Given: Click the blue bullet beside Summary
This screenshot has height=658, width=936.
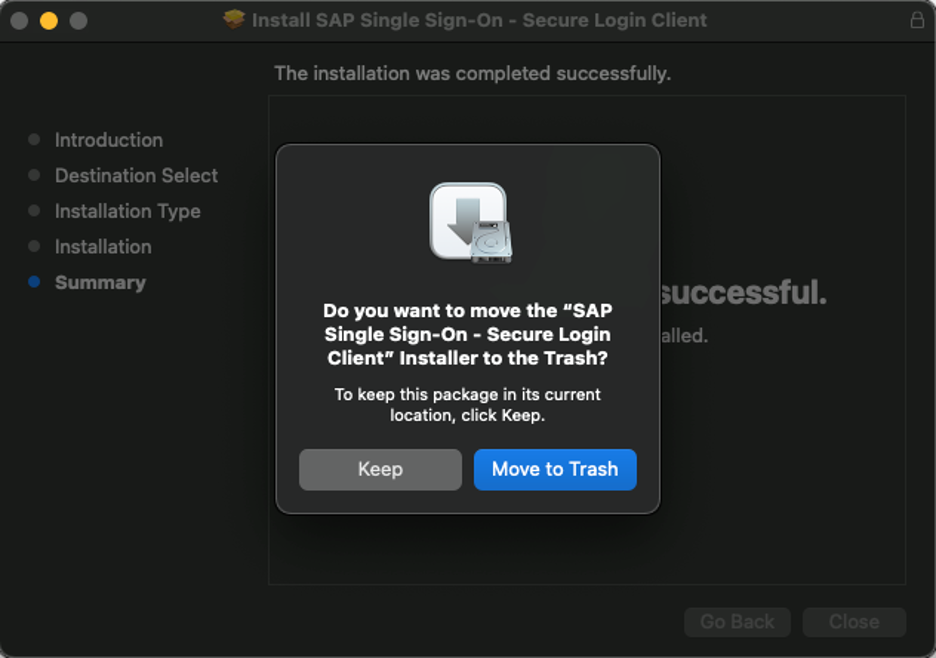Looking at the screenshot, I should click(x=34, y=281).
